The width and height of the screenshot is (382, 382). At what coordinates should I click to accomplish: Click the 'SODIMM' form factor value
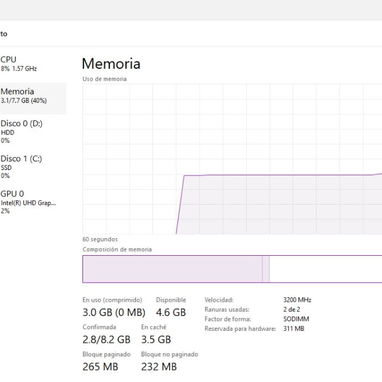[296, 319]
